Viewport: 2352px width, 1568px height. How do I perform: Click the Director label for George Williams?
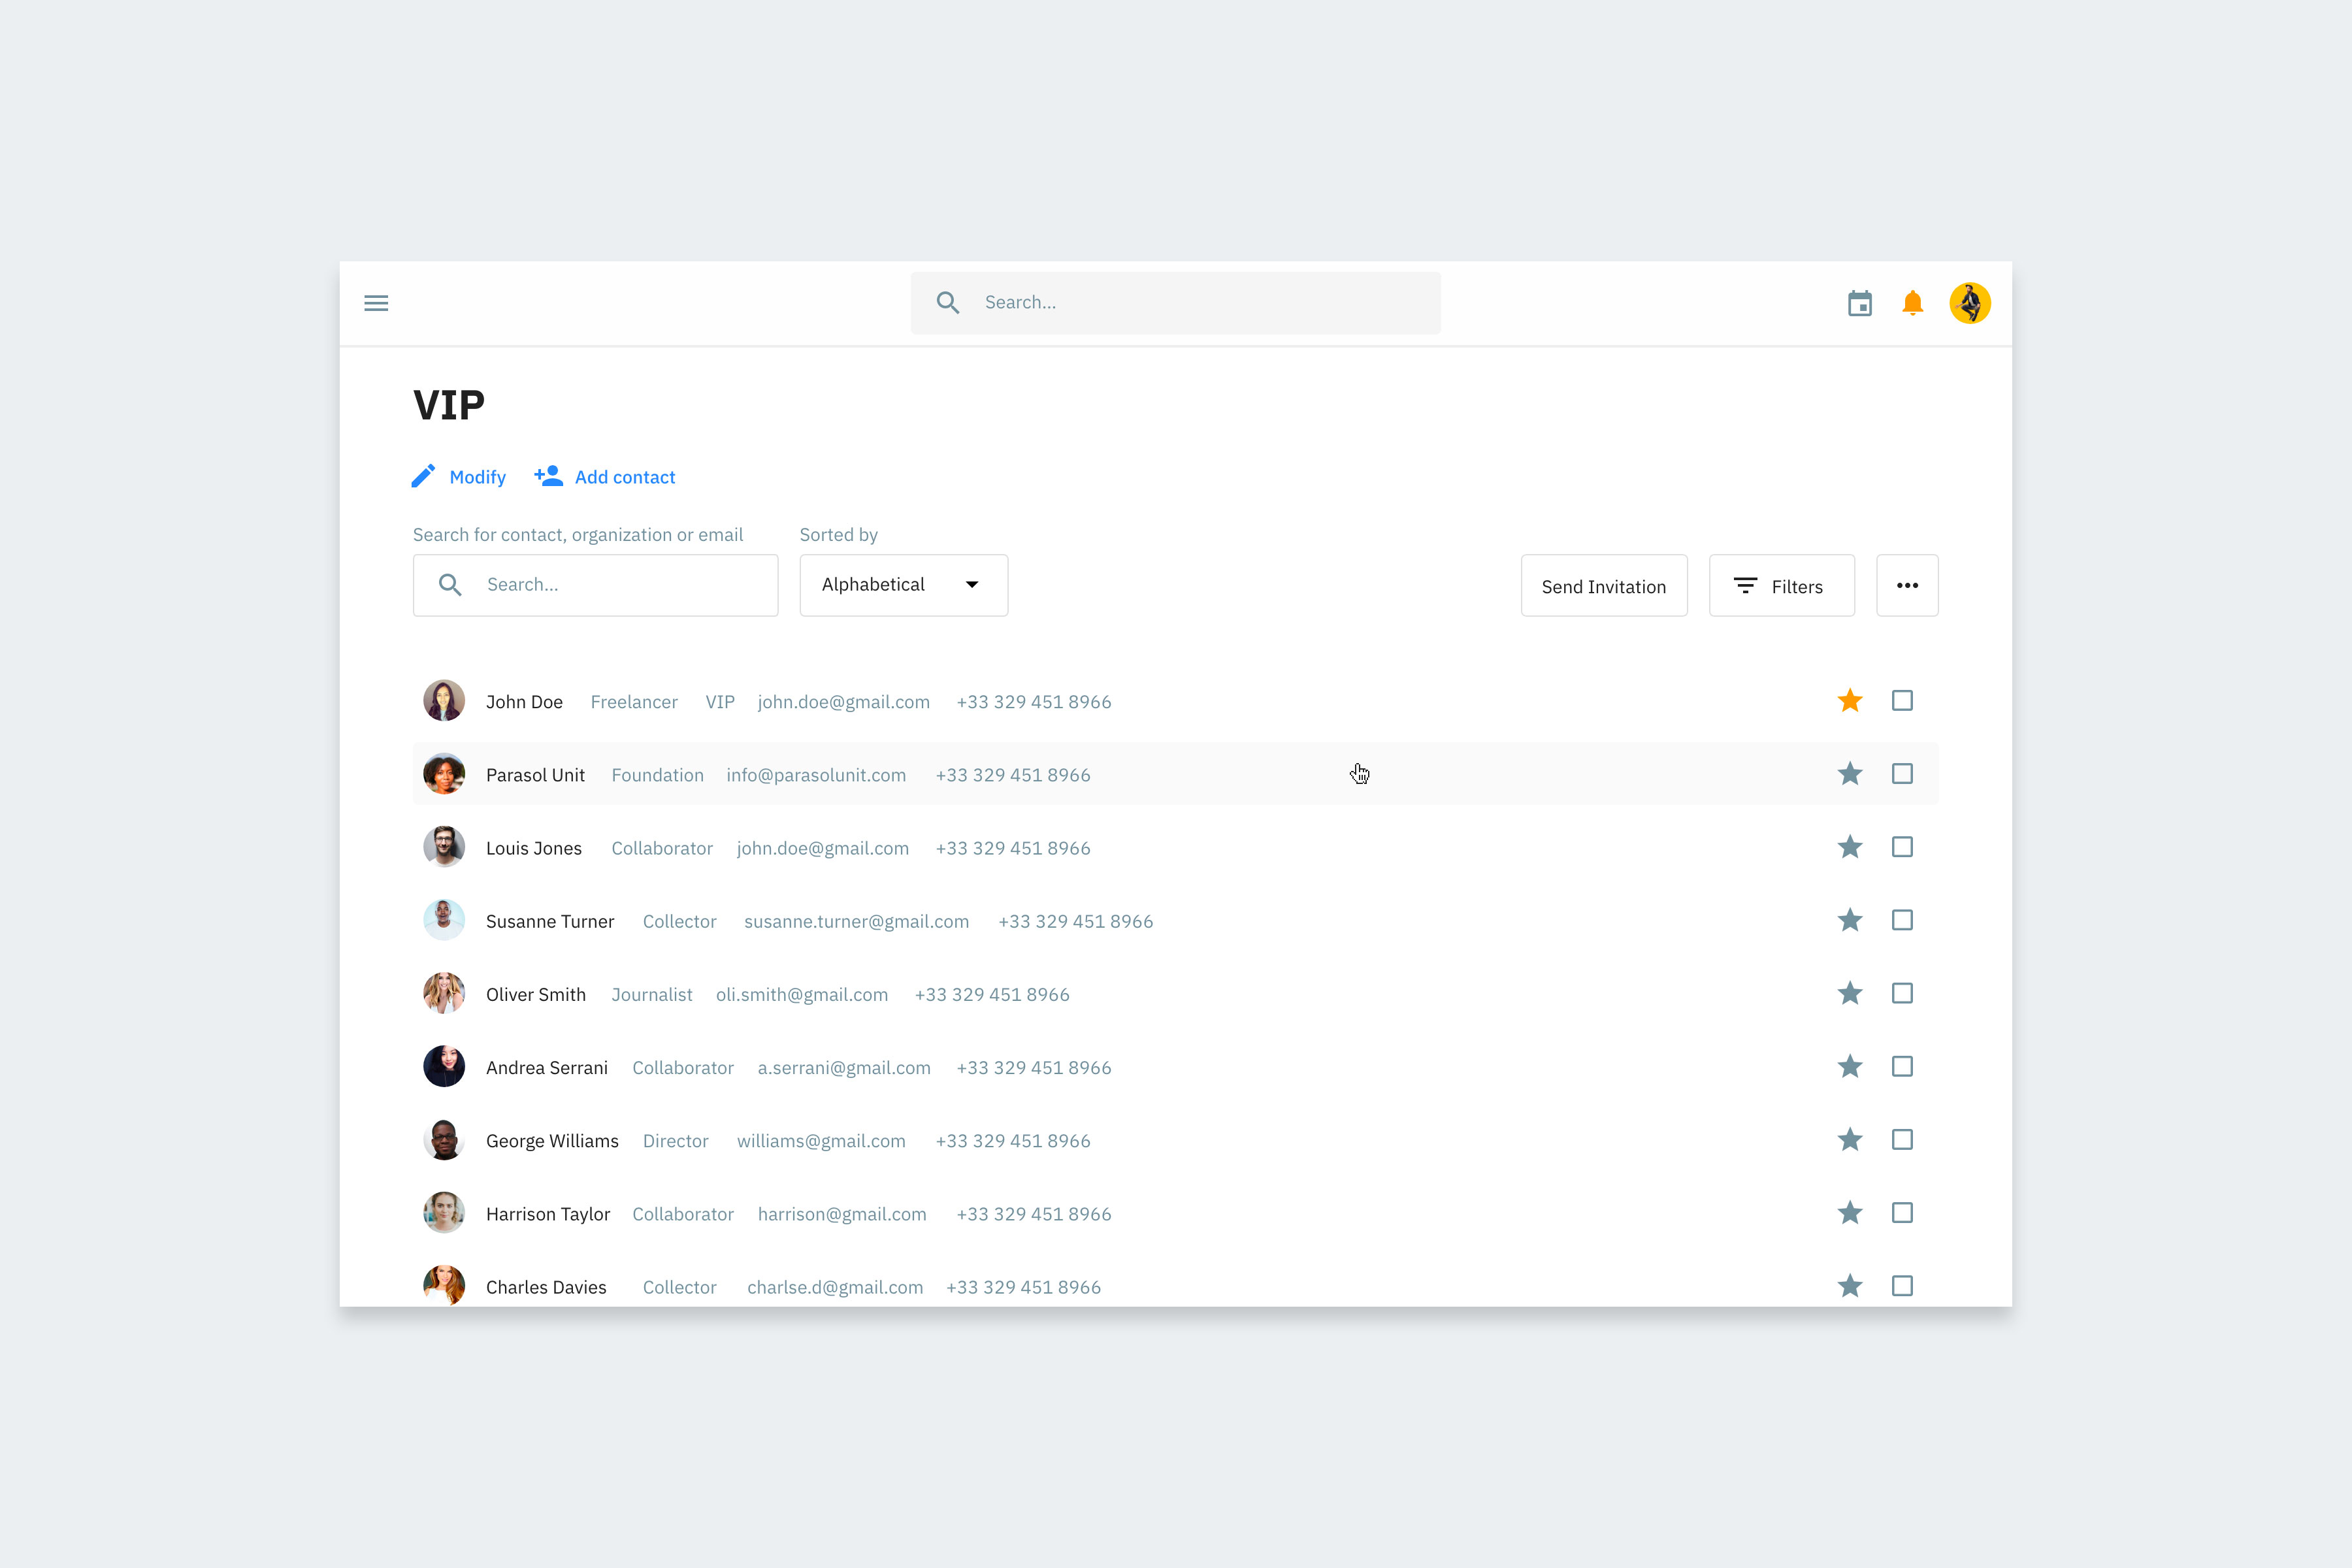pos(675,1141)
